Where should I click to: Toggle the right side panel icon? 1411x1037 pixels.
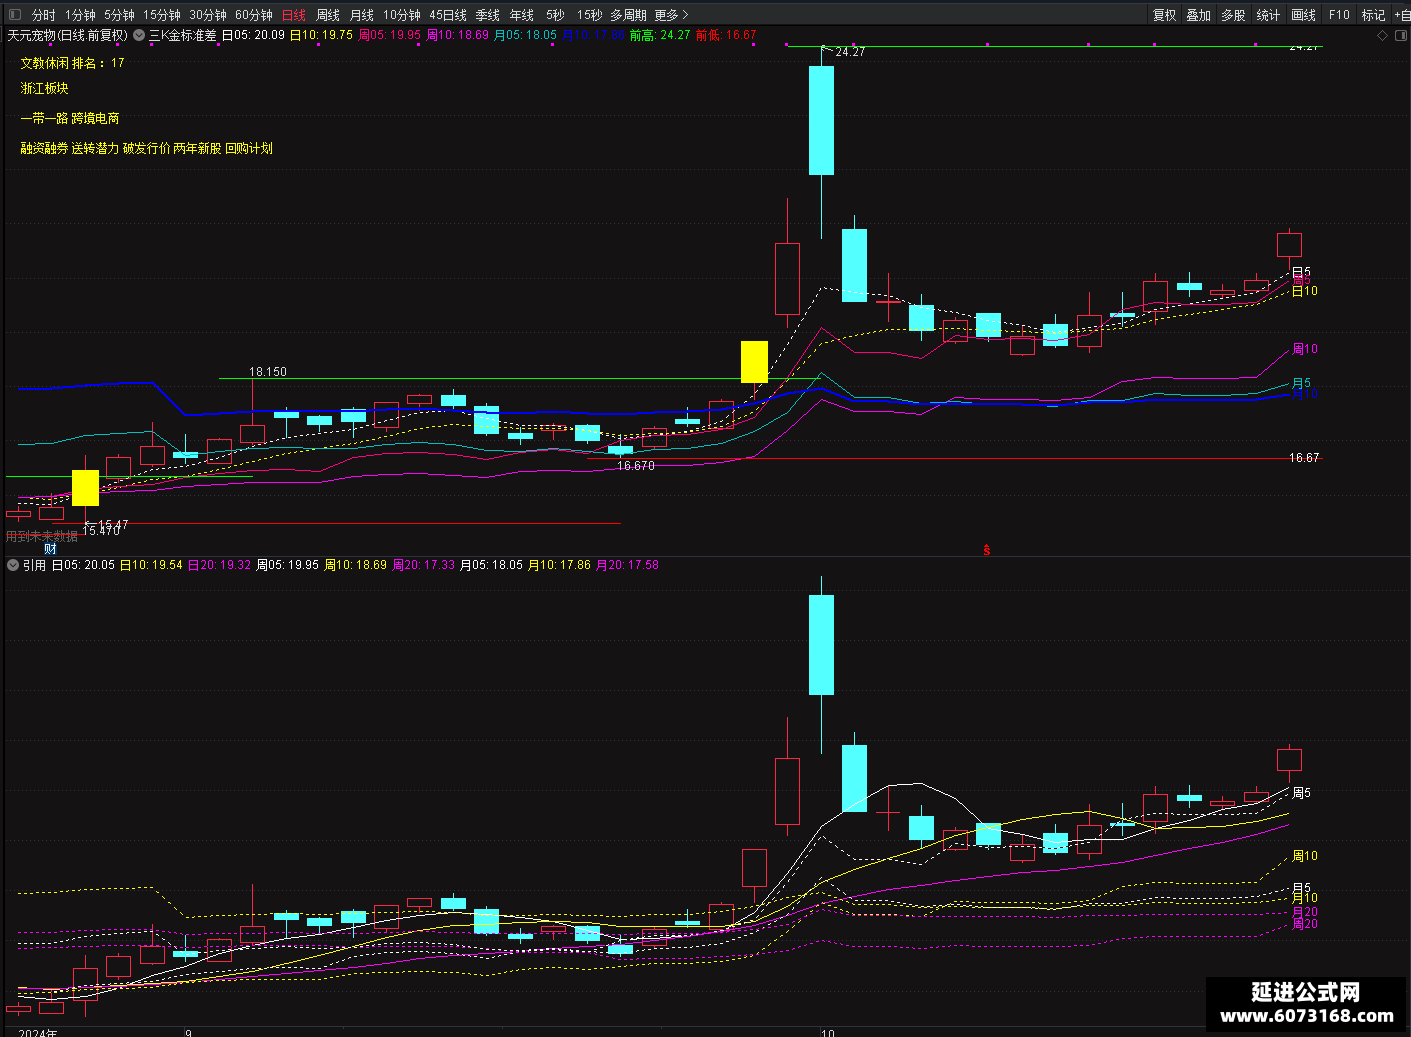(1400, 35)
